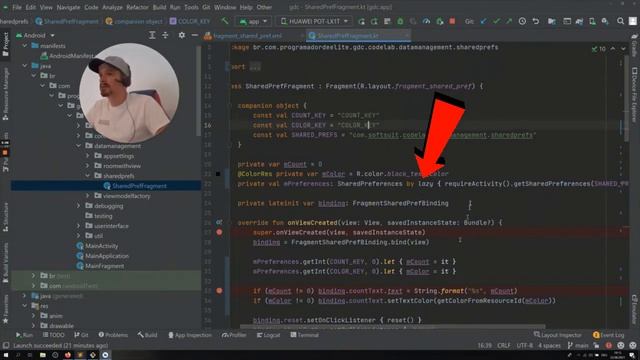
Task: Click the Apply Code Changes icon
Action: pos(374,21)
